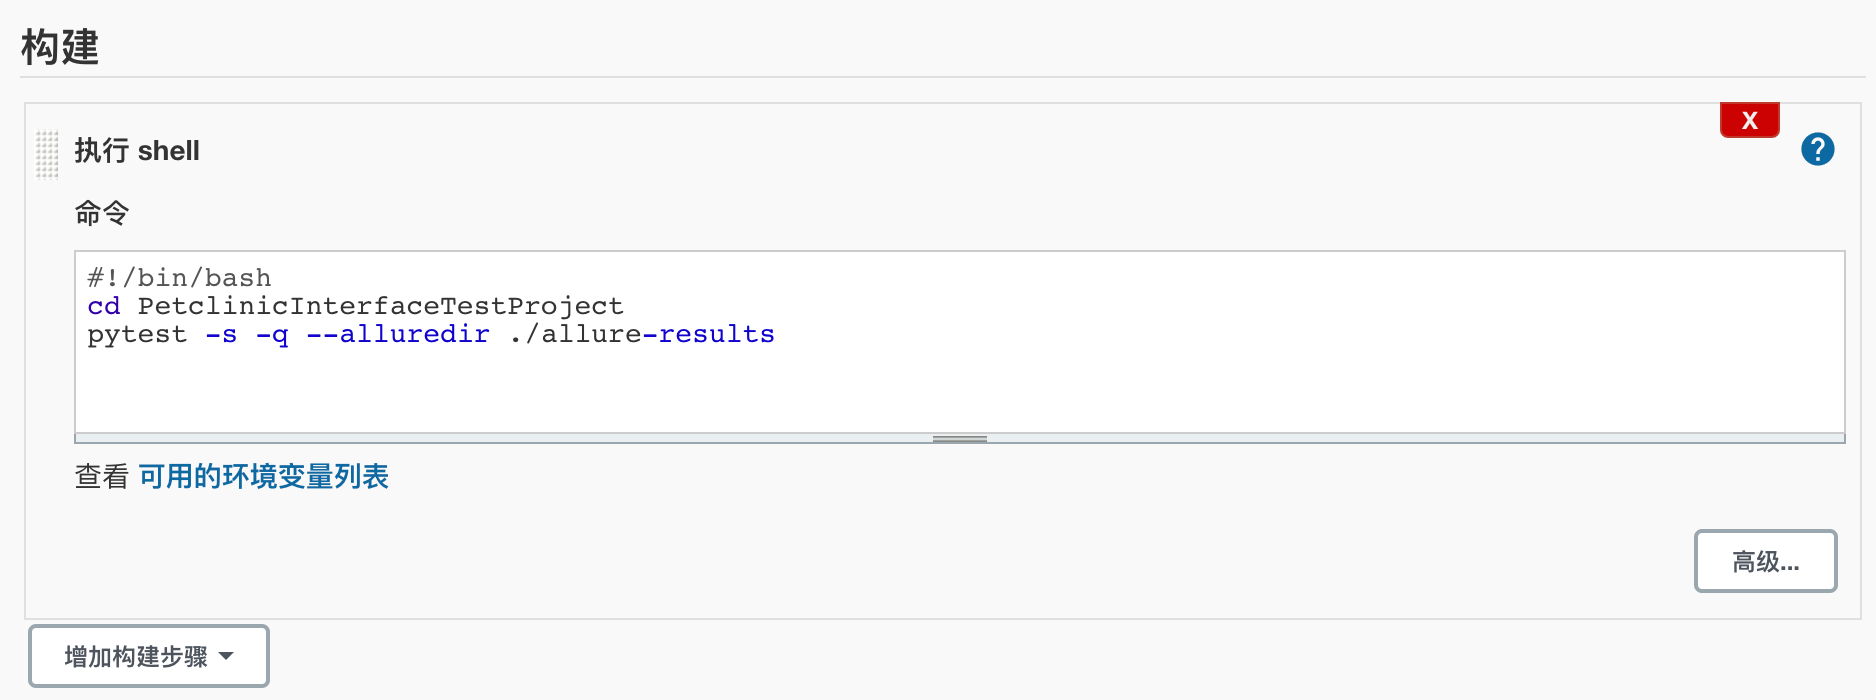The width and height of the screenshot is (1876, 700).
Task: Click the 查看 text before the link
Action: (x=102, y=476)
